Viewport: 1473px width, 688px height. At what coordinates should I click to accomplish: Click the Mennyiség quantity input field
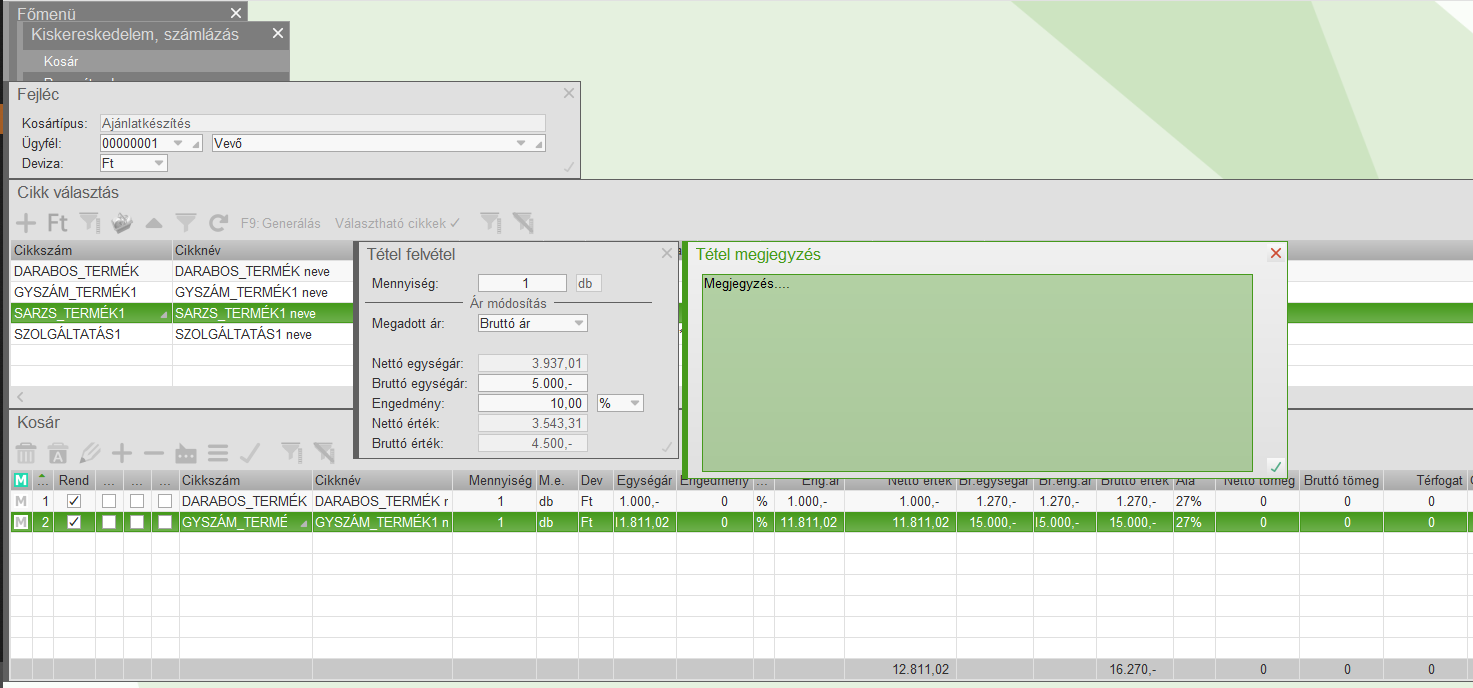[522, 283]
